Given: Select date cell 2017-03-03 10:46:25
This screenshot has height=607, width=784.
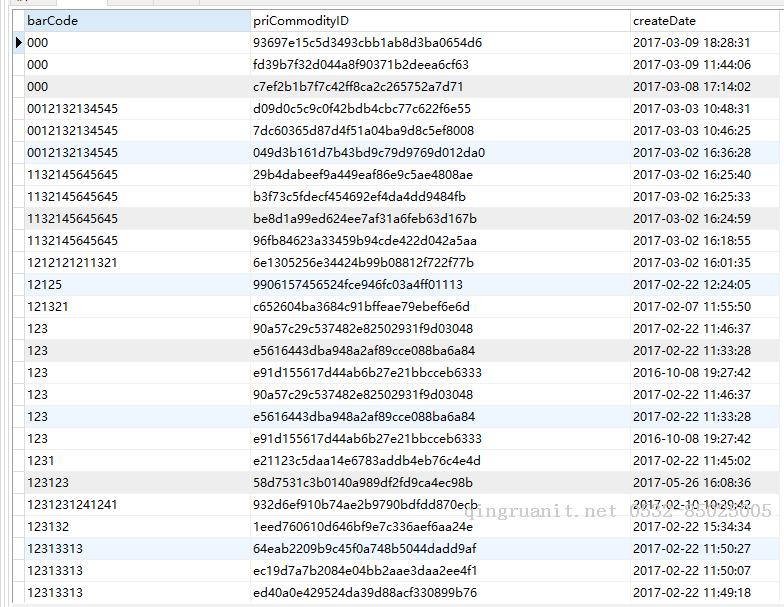Looking at the screenshot, I should [691, 131].
